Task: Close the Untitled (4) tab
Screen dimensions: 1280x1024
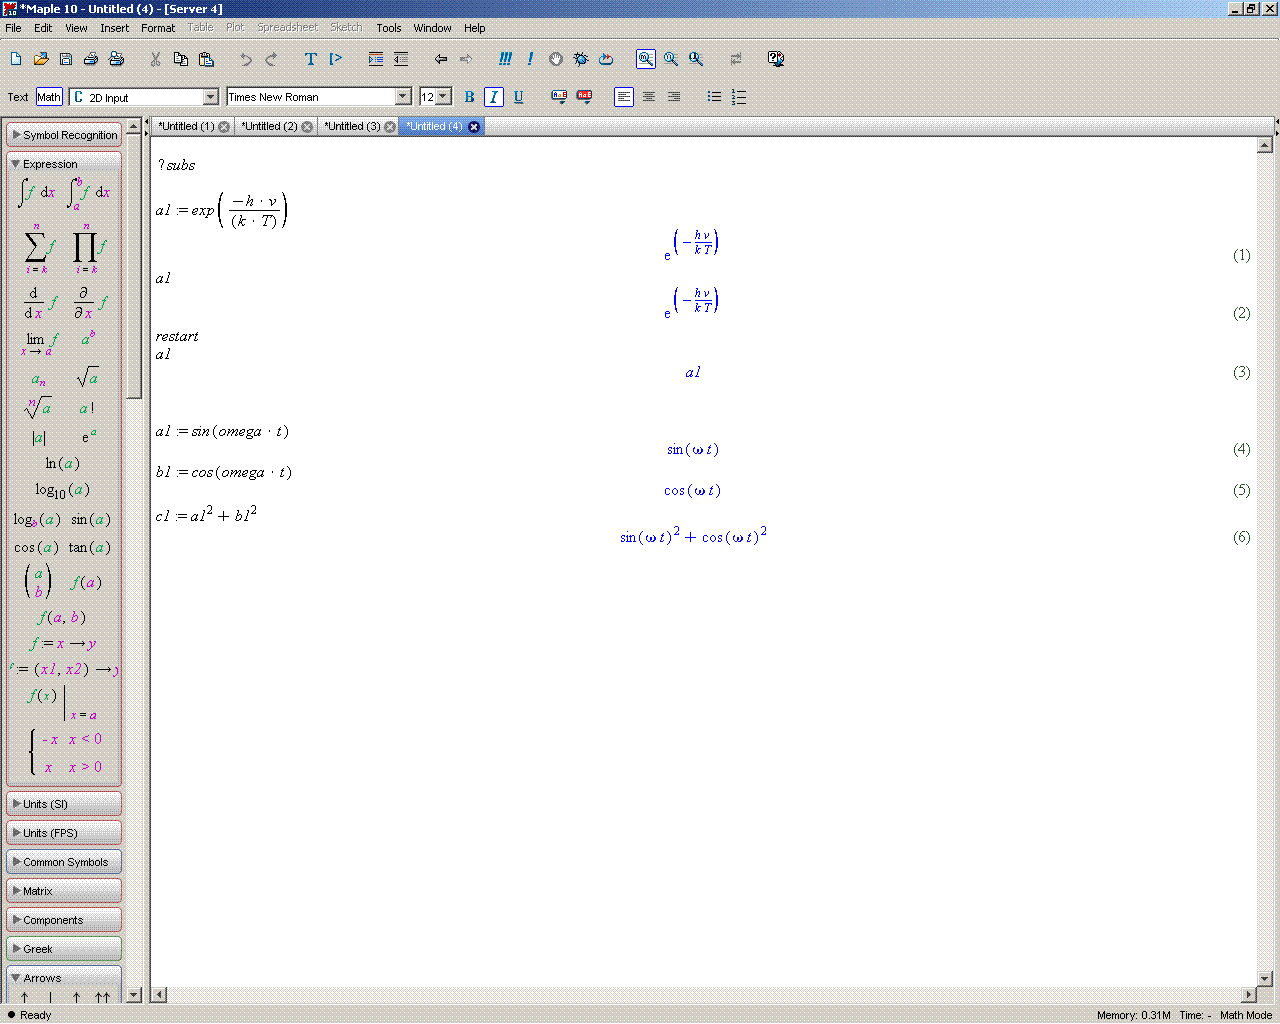Action: tap(474, 127)
